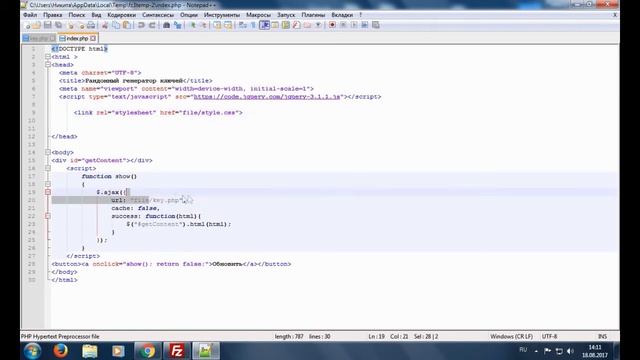Open the User Defined Language icon
Screen dimensions: 640x360
pos(275,25)
